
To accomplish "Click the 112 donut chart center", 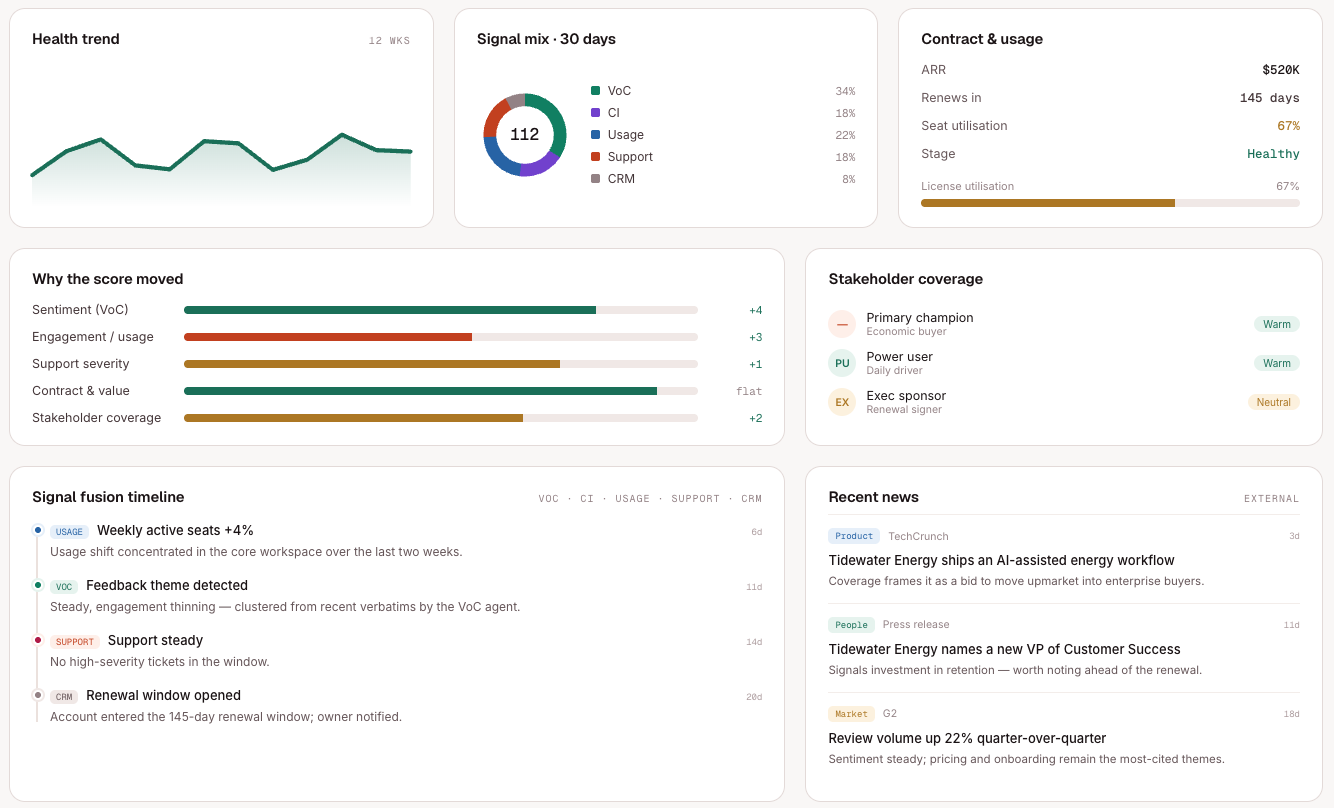I will coord(525,135).
